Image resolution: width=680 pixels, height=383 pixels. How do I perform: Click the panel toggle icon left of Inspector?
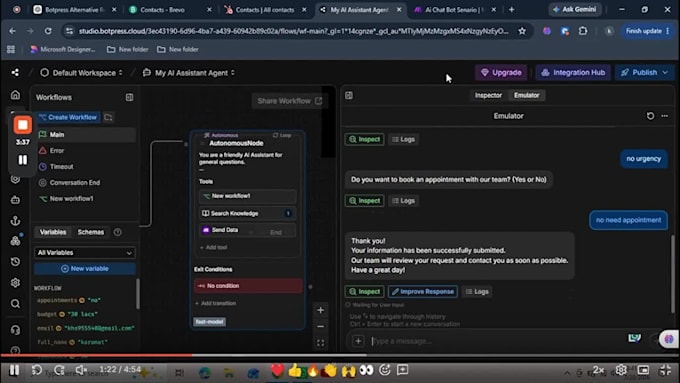tap(349, 95)
